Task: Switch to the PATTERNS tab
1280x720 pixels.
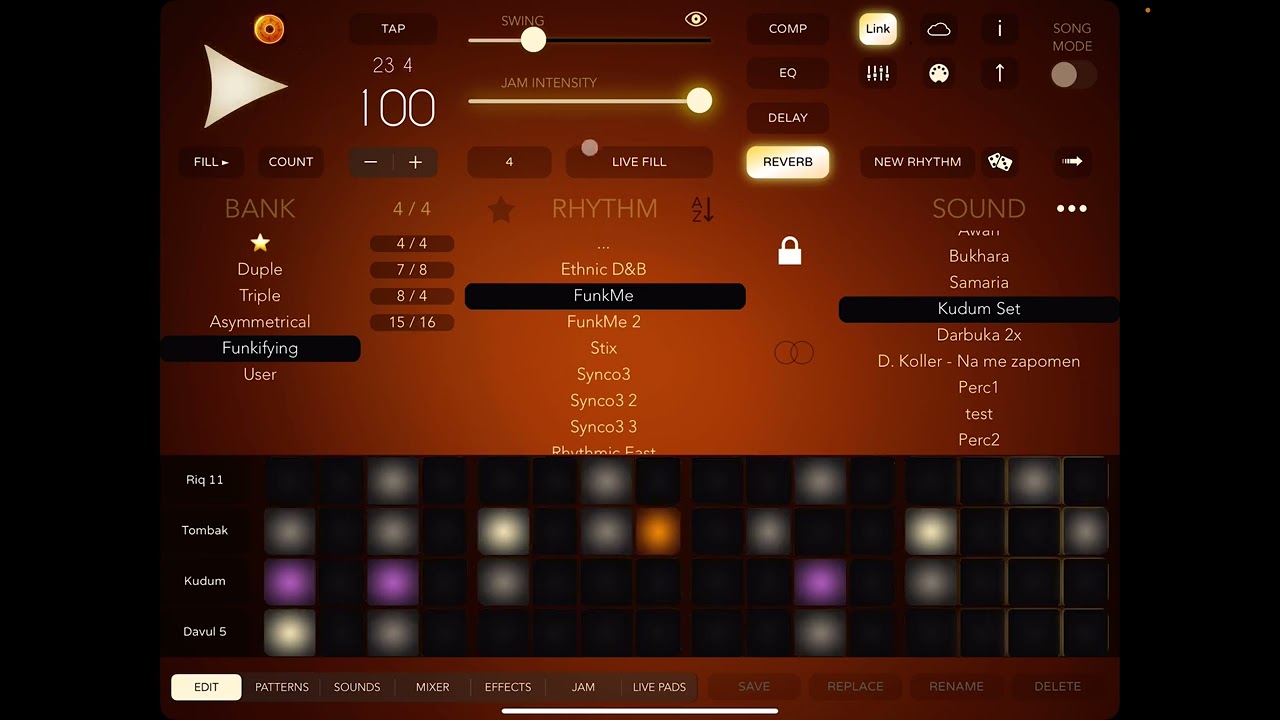Action: click(282, 687)
